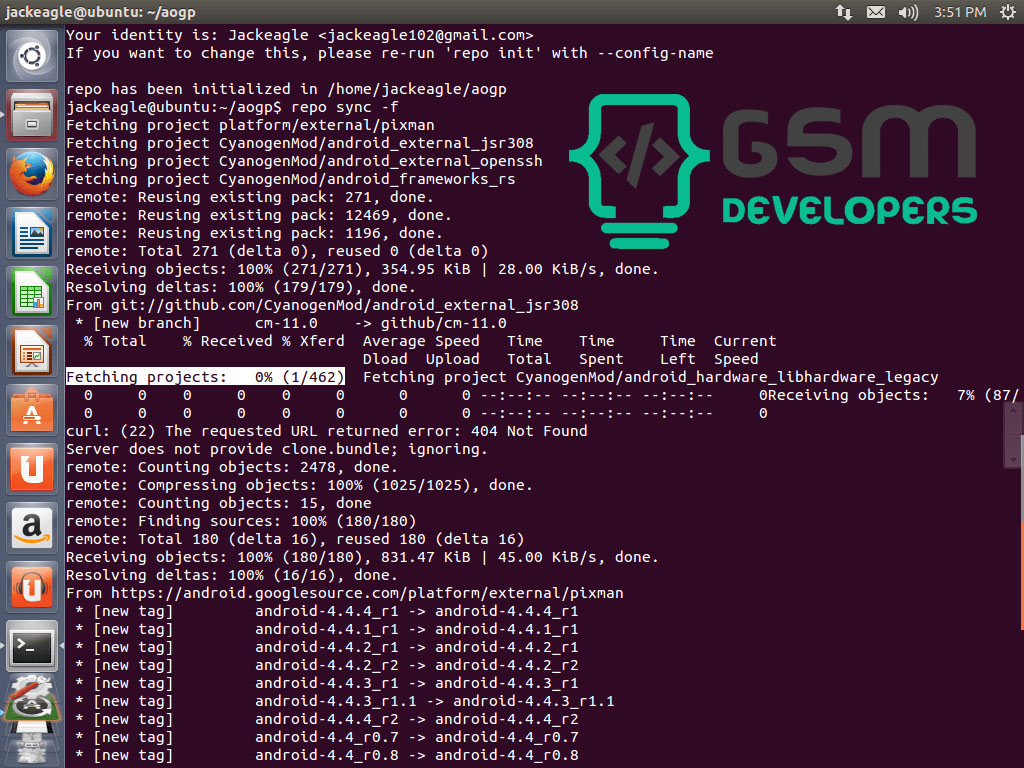Open the sound volume indicator

pyautogui.click(x=908, y=12)
